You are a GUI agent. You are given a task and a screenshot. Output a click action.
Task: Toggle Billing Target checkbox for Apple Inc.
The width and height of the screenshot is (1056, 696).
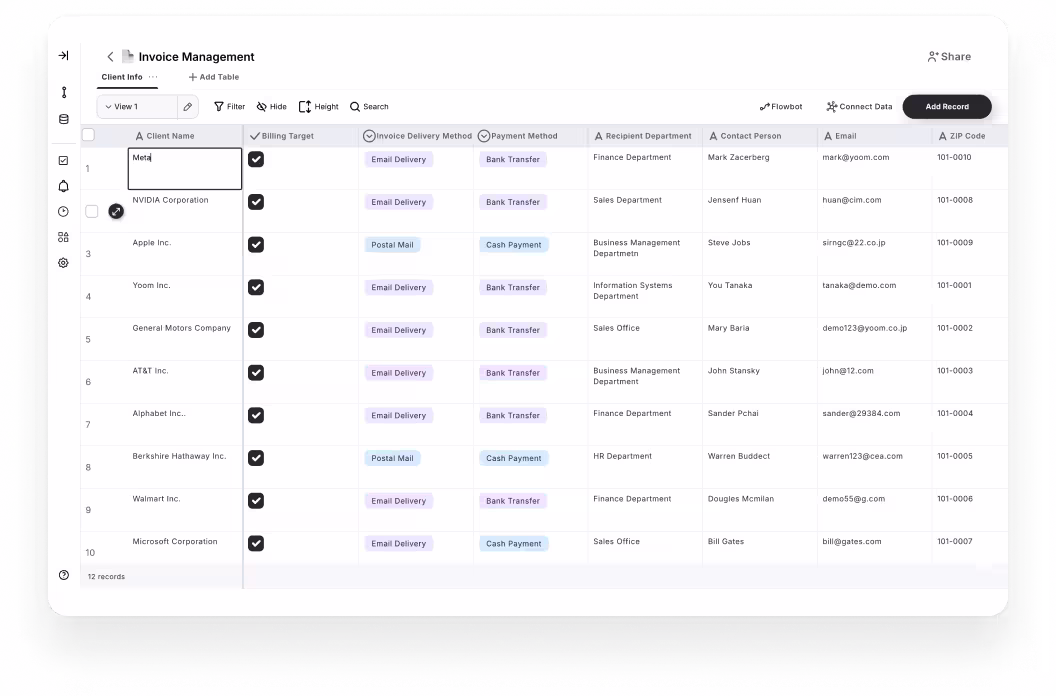[256, 244]
